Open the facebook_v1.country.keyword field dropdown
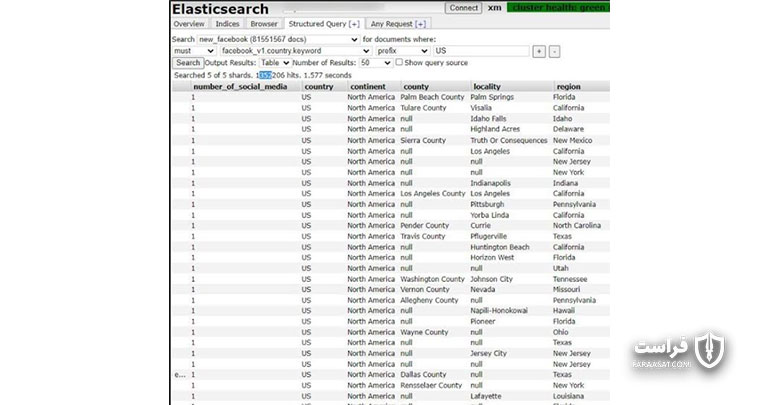780x405 pixels. (295, 51)
